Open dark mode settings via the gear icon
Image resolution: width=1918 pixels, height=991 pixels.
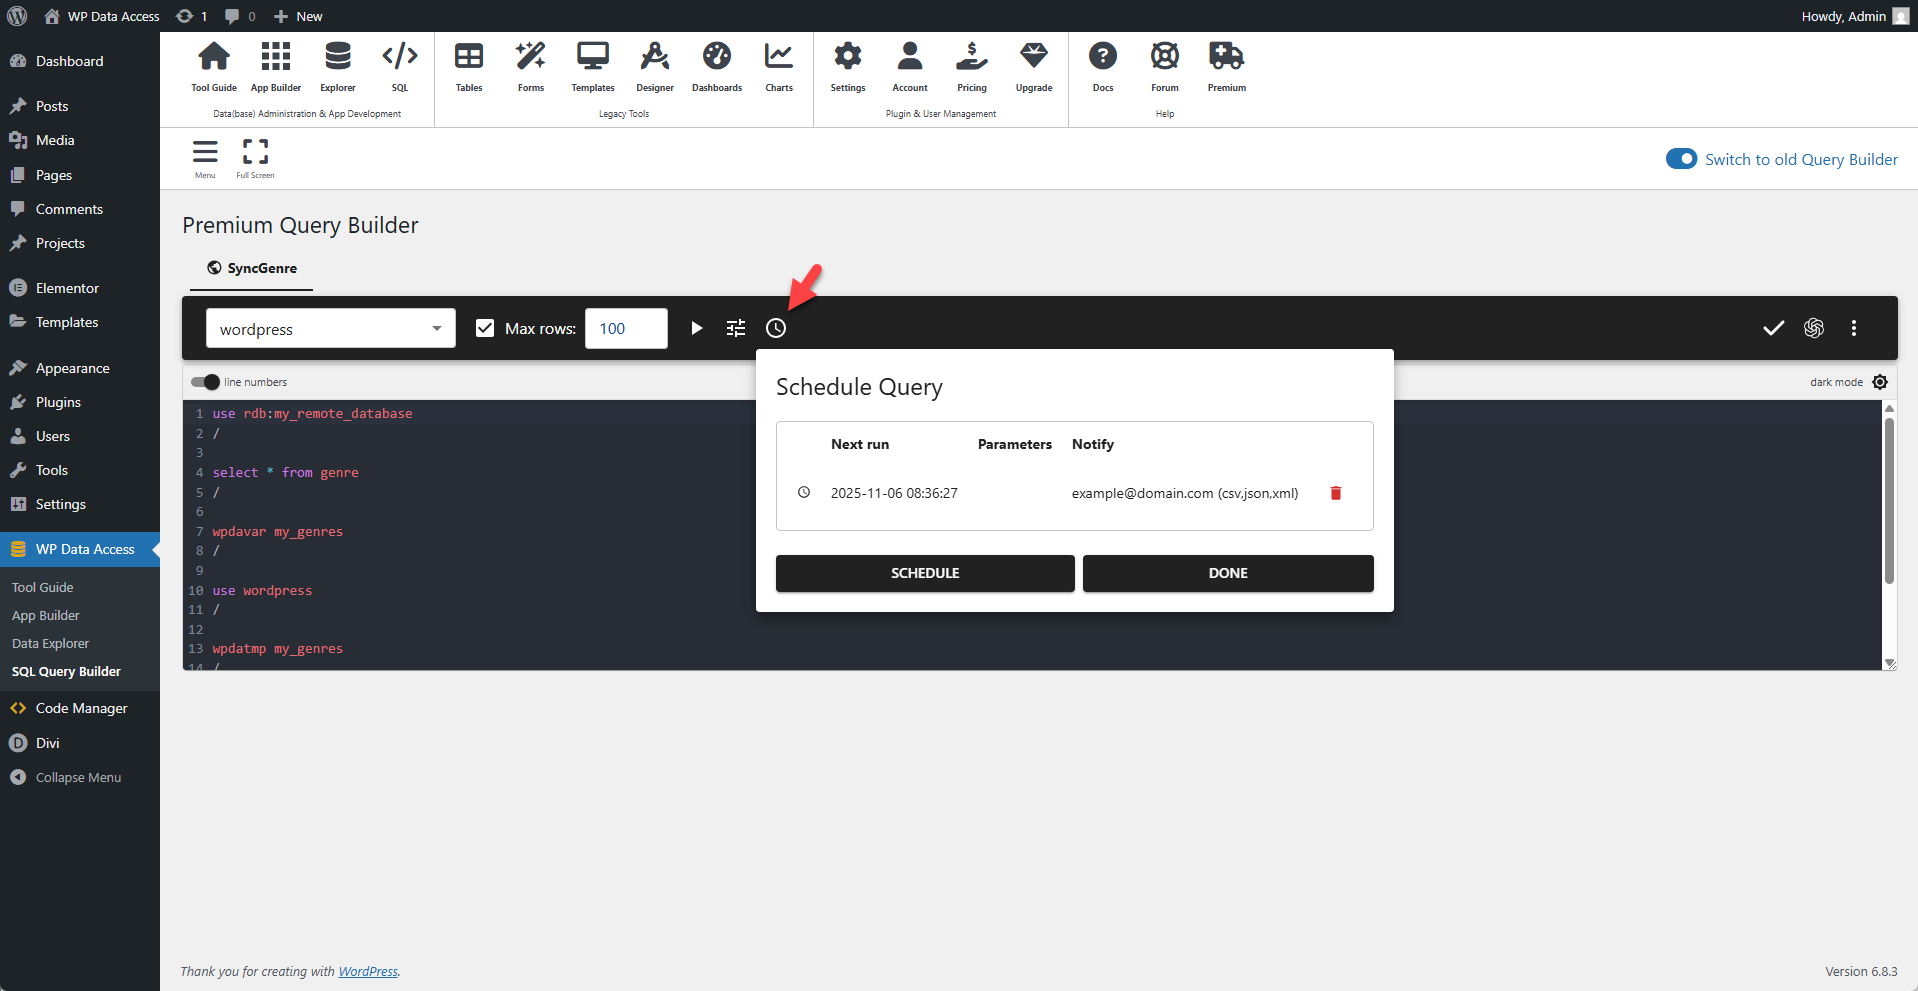coord(1881,382)
